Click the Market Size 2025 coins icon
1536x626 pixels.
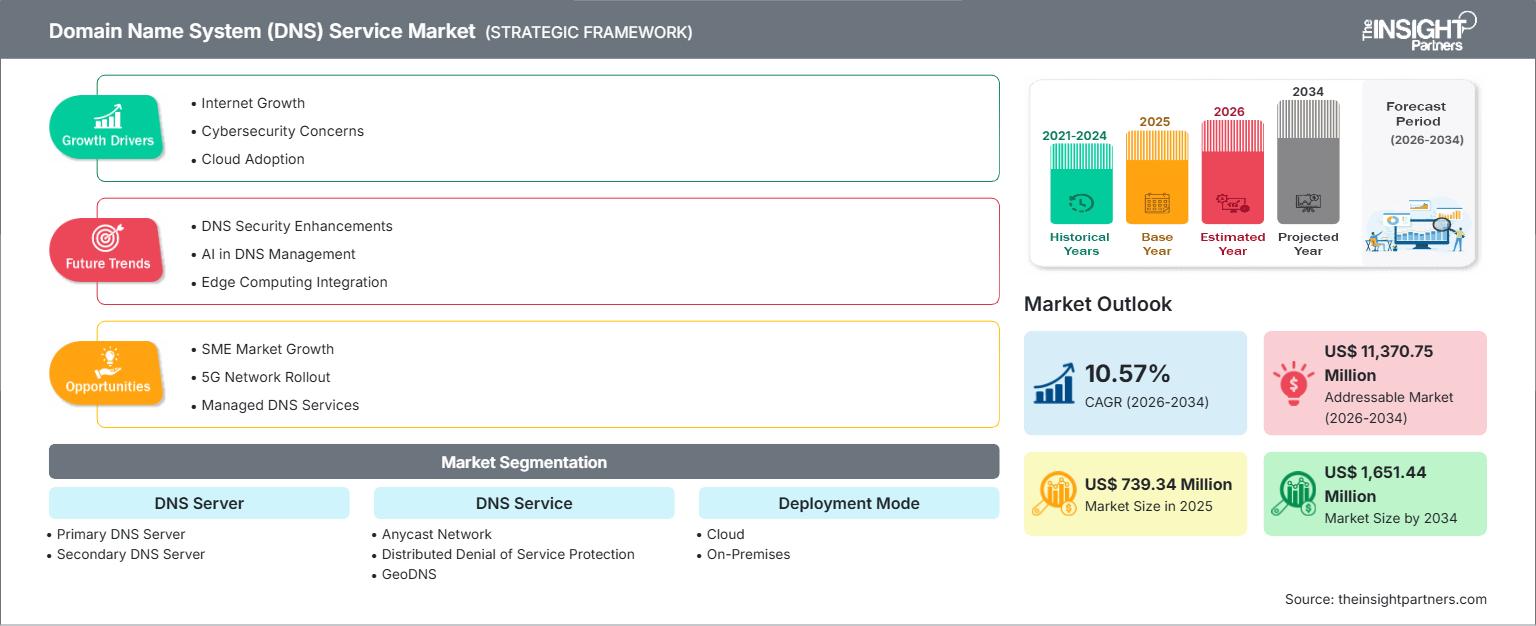[x=1054, y=494]
